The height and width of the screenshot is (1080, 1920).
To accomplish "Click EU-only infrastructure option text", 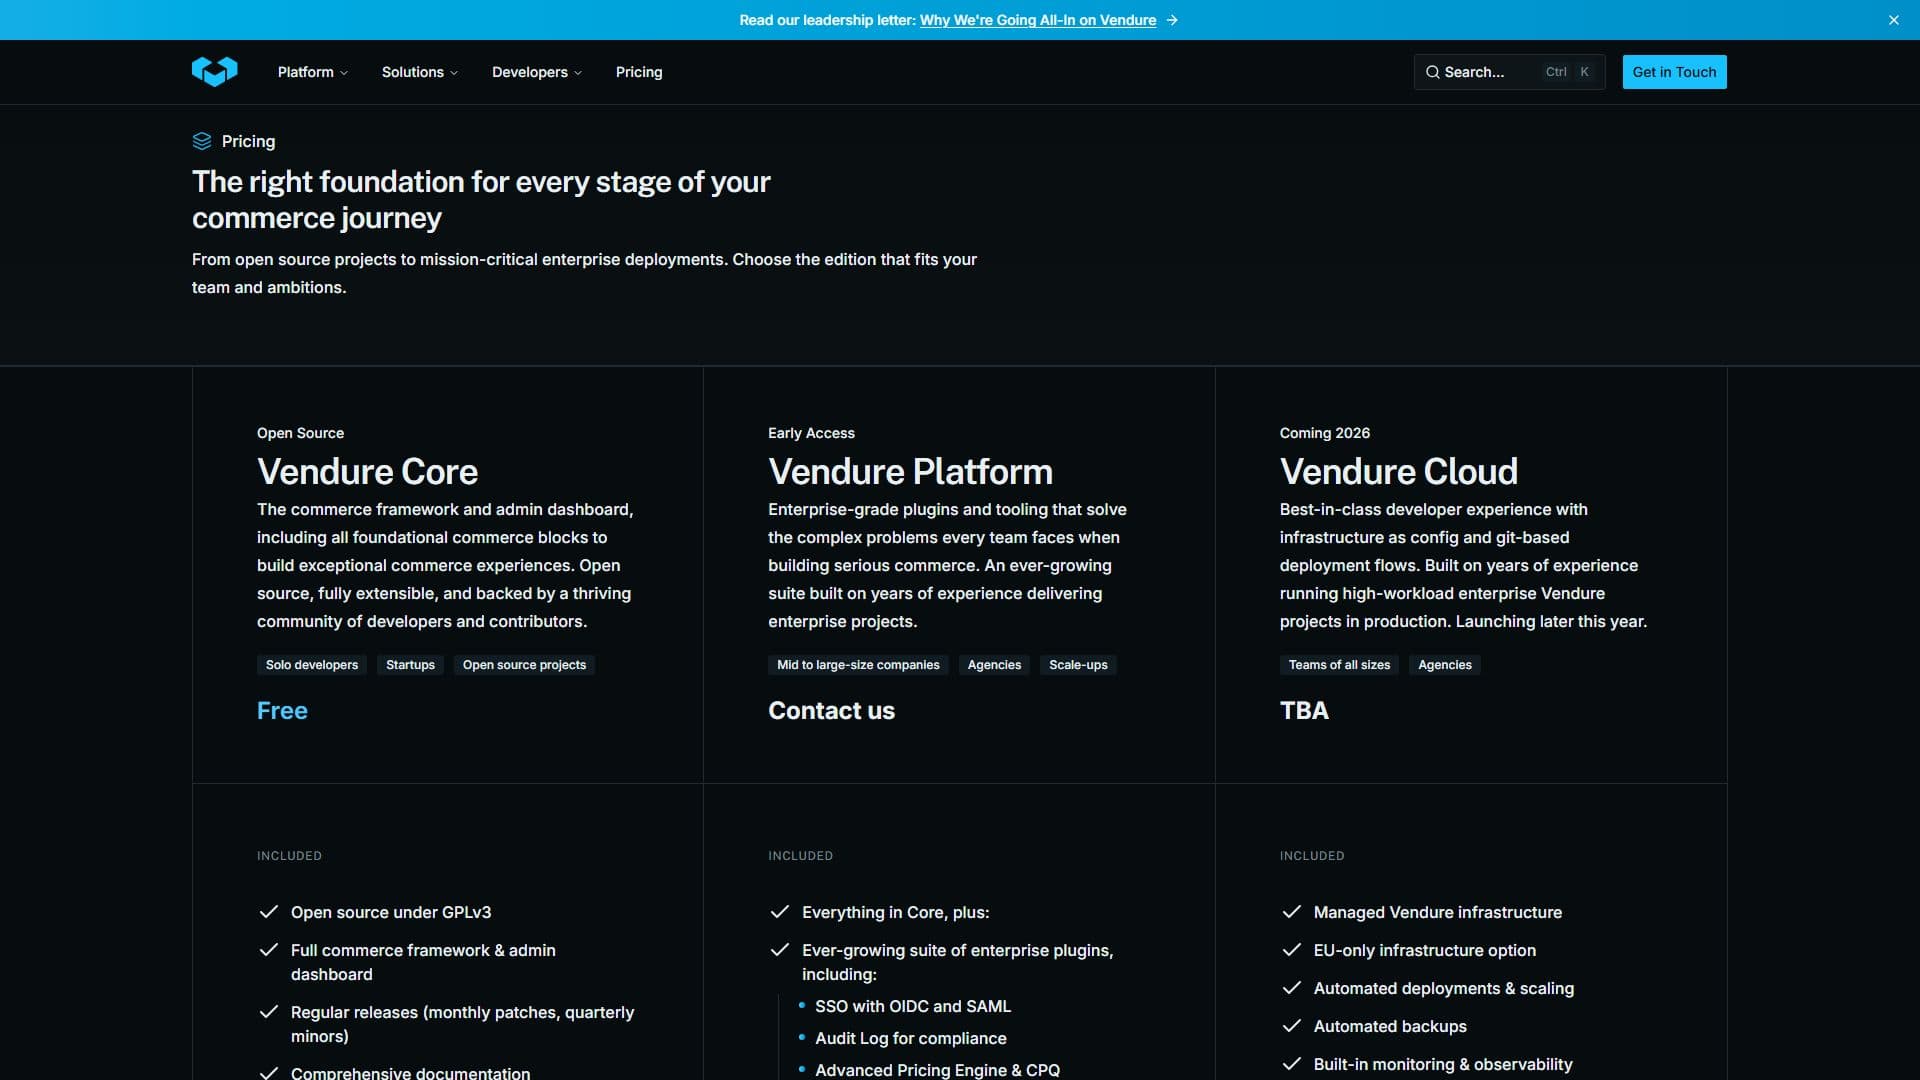I will pos(1425,950).
